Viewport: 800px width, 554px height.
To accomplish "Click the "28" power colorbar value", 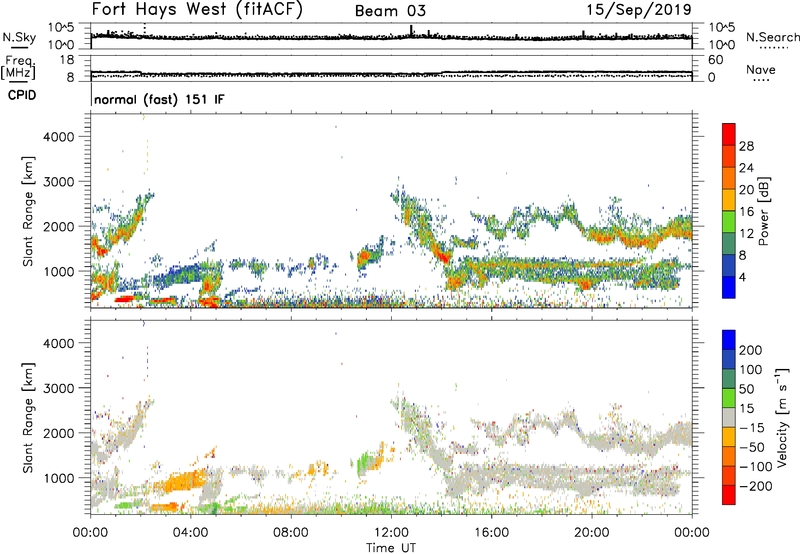I will [746, 146].
